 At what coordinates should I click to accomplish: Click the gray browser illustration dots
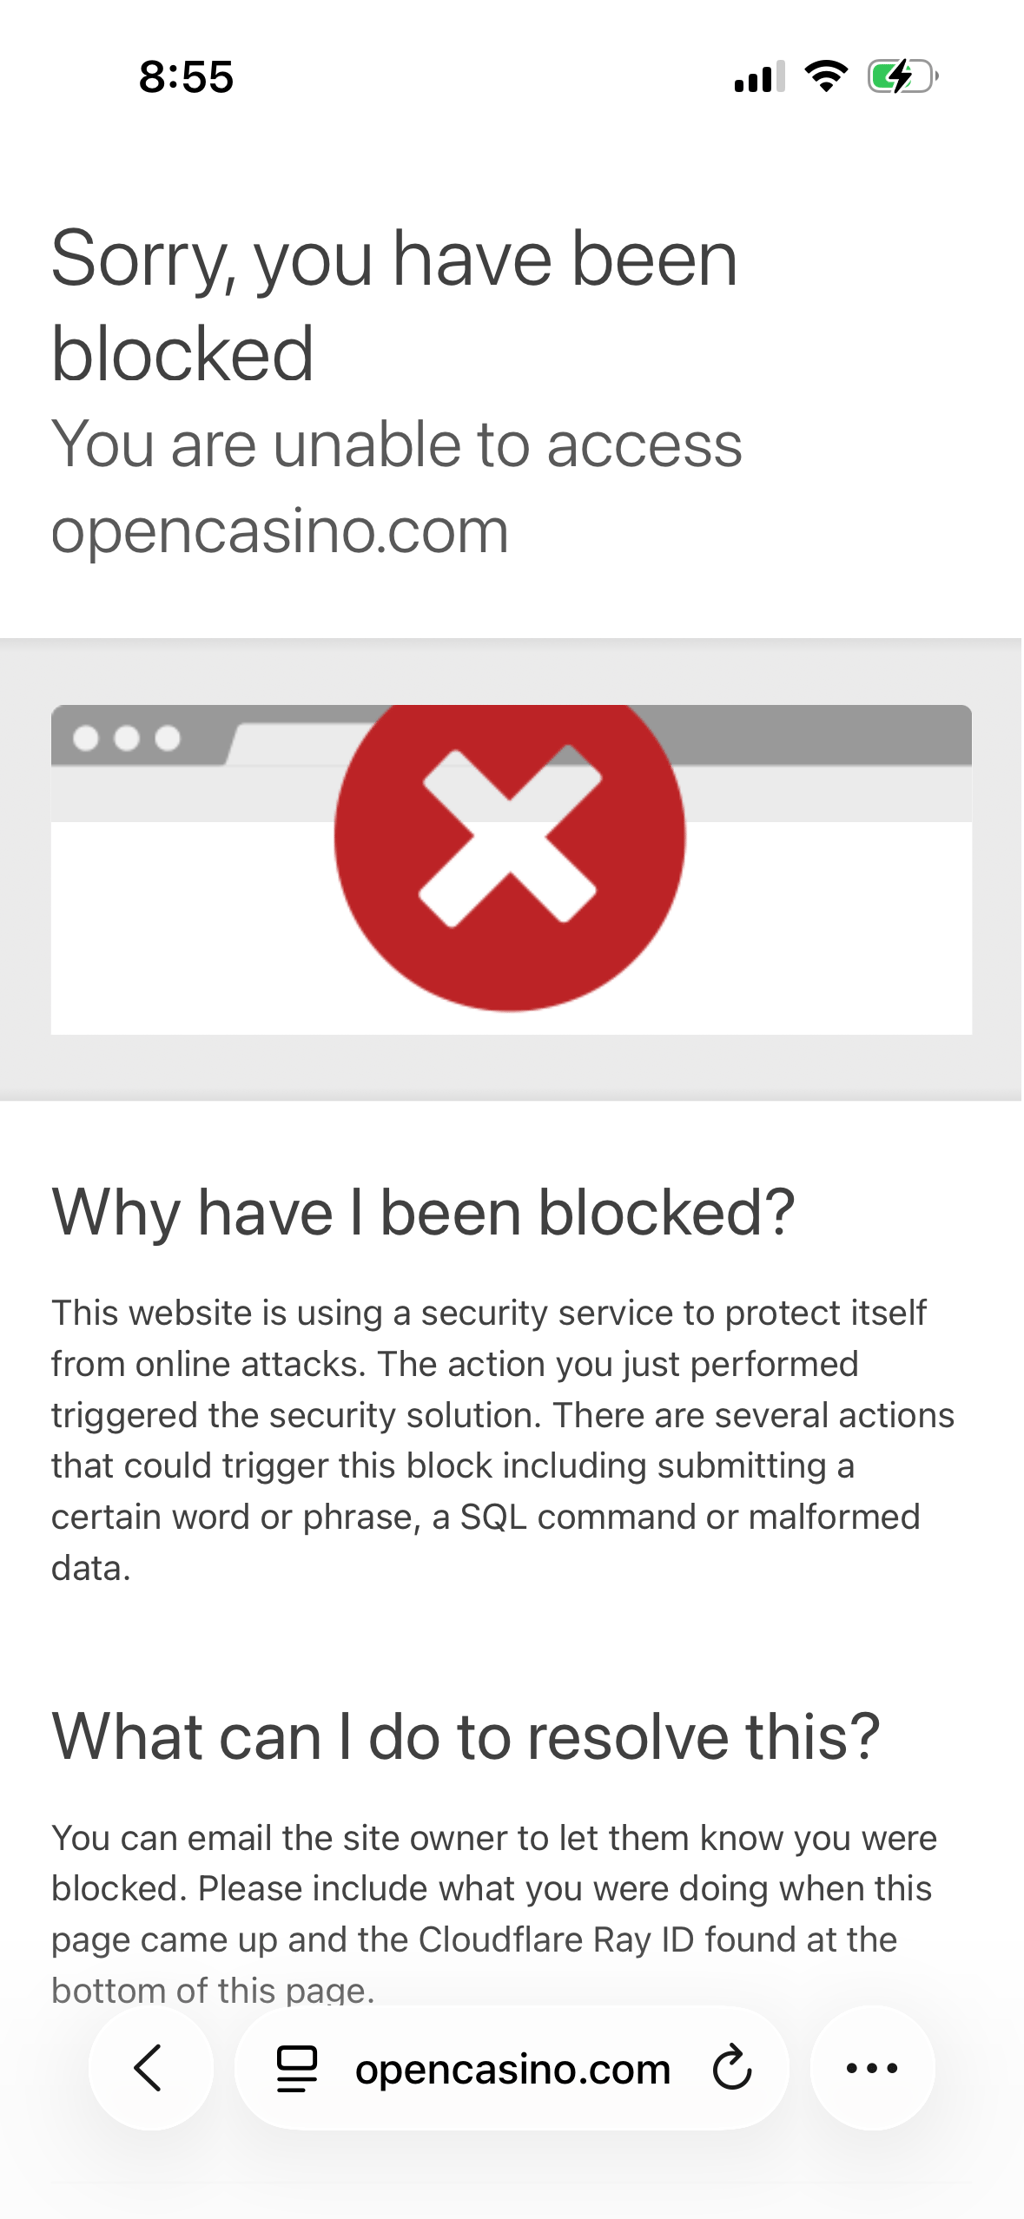point(127,738)
